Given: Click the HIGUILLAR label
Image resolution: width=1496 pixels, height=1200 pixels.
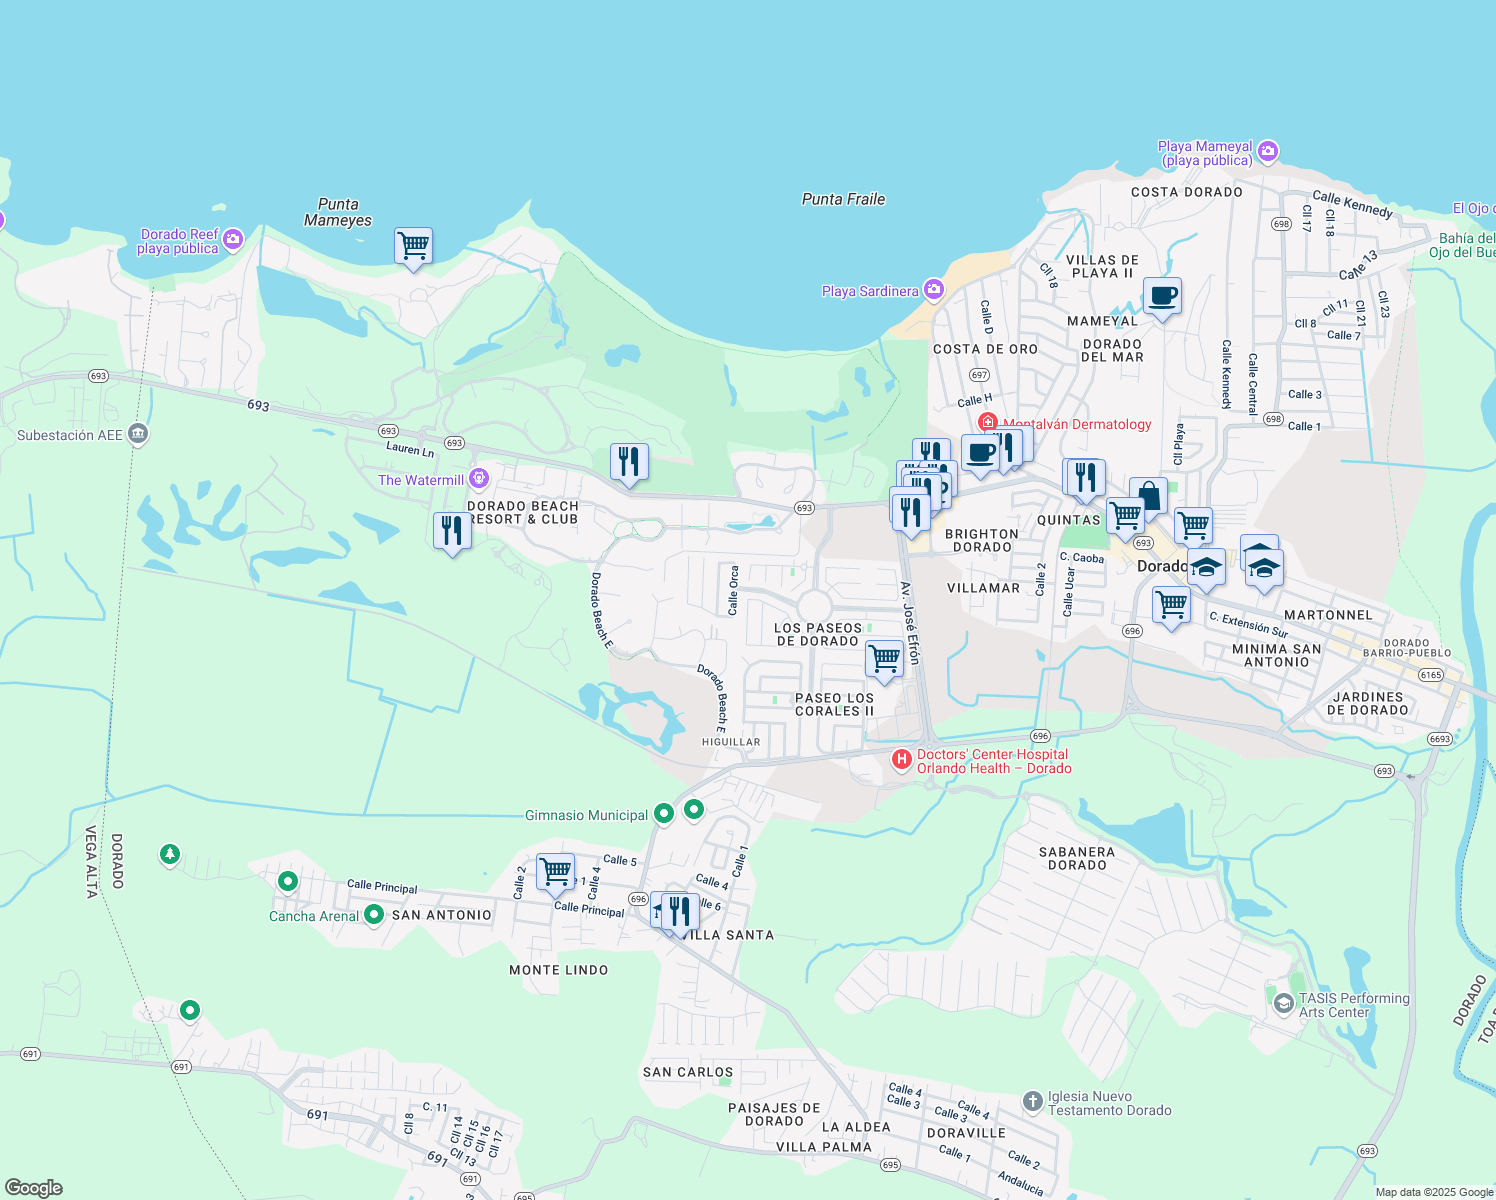Looking at the screenshot, I should [731, 742].
